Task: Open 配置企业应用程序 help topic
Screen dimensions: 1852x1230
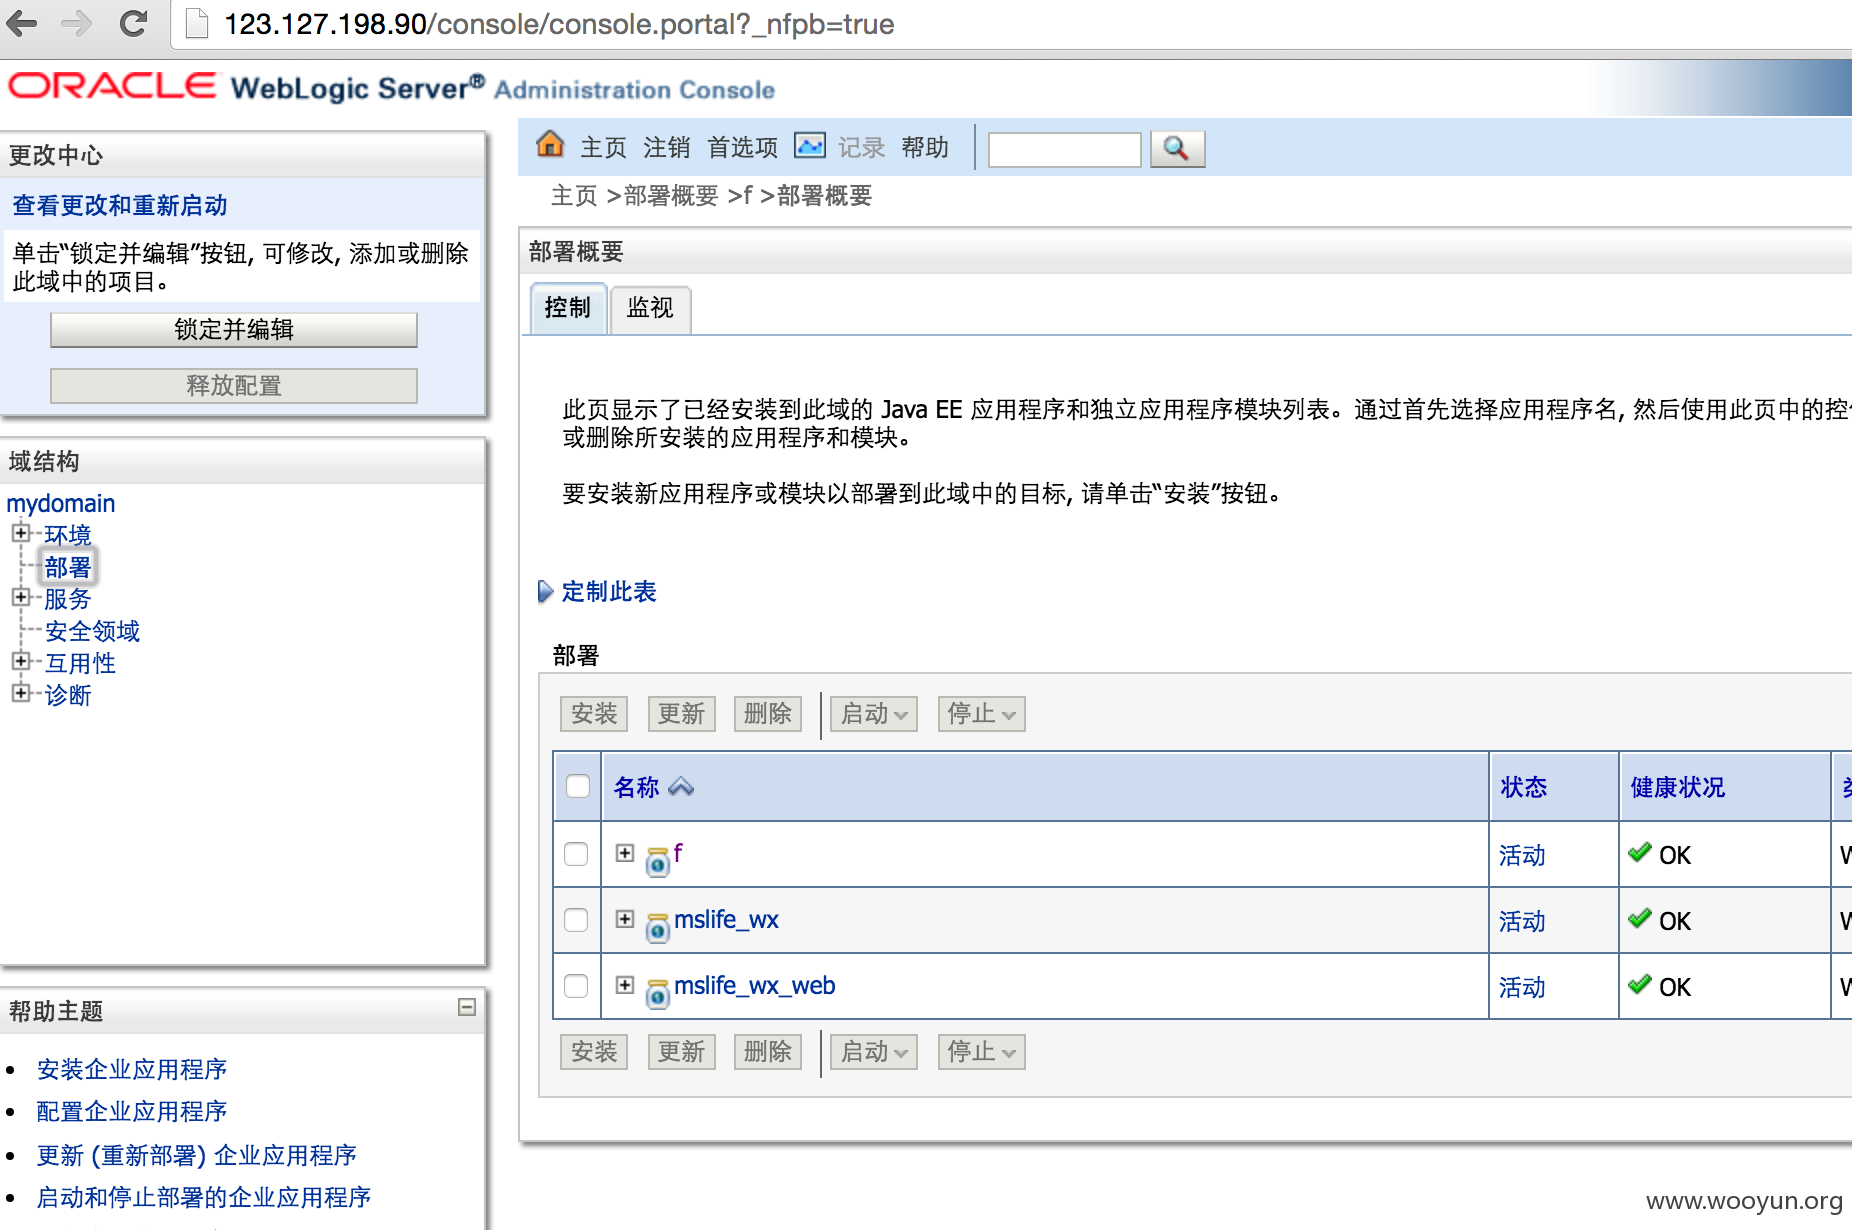Action: 132,1112
